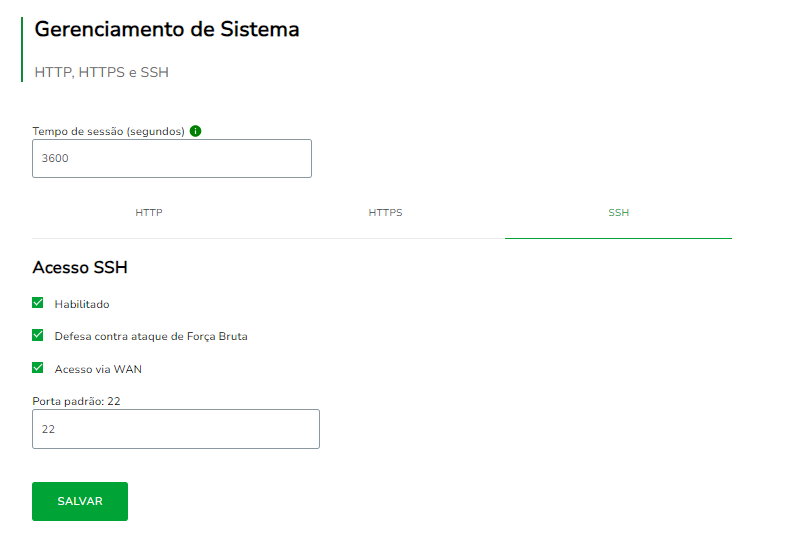
Task: Click the Tempo de sessão (segundos) label
Action: 108,131
